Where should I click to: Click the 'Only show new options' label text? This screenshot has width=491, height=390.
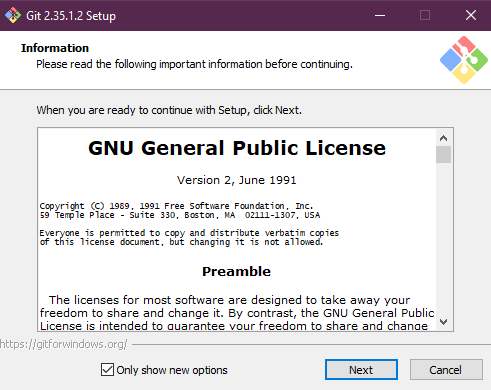coord(172,370)
